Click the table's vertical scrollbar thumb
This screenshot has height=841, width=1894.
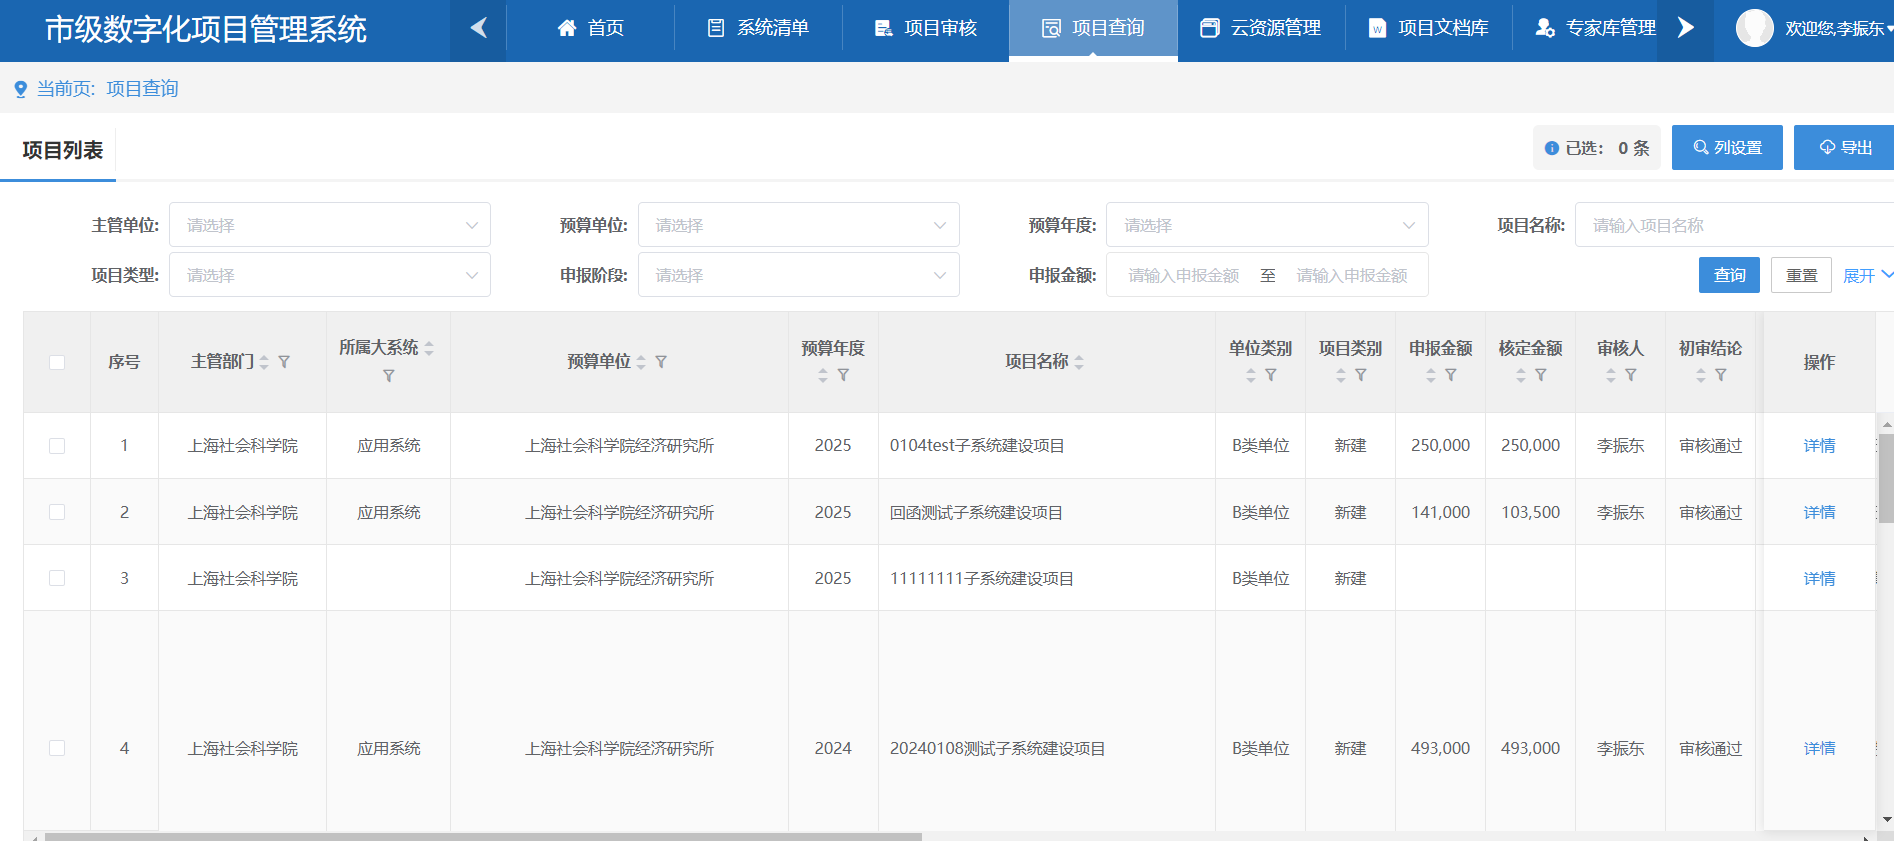point(1886,478)
